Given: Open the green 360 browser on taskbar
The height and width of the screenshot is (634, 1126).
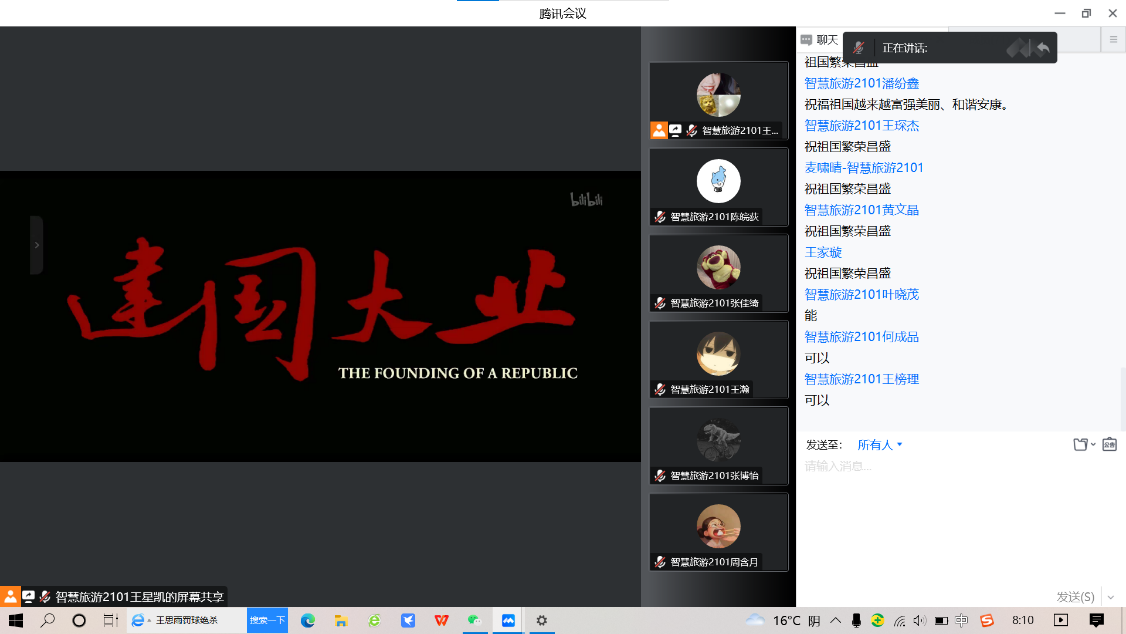Looking at the screenshot, I should [374, 620].
